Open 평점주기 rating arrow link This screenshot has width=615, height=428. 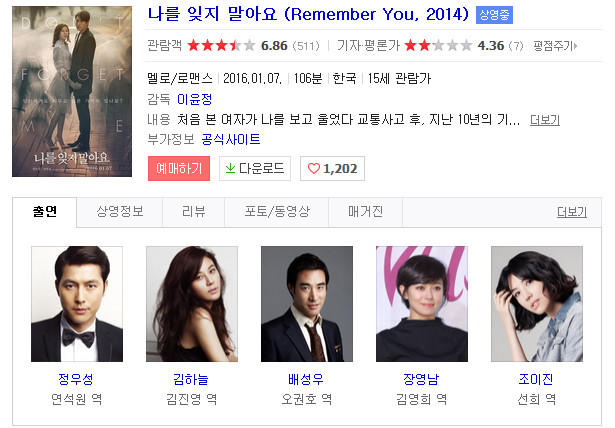[x=555, y=46]
